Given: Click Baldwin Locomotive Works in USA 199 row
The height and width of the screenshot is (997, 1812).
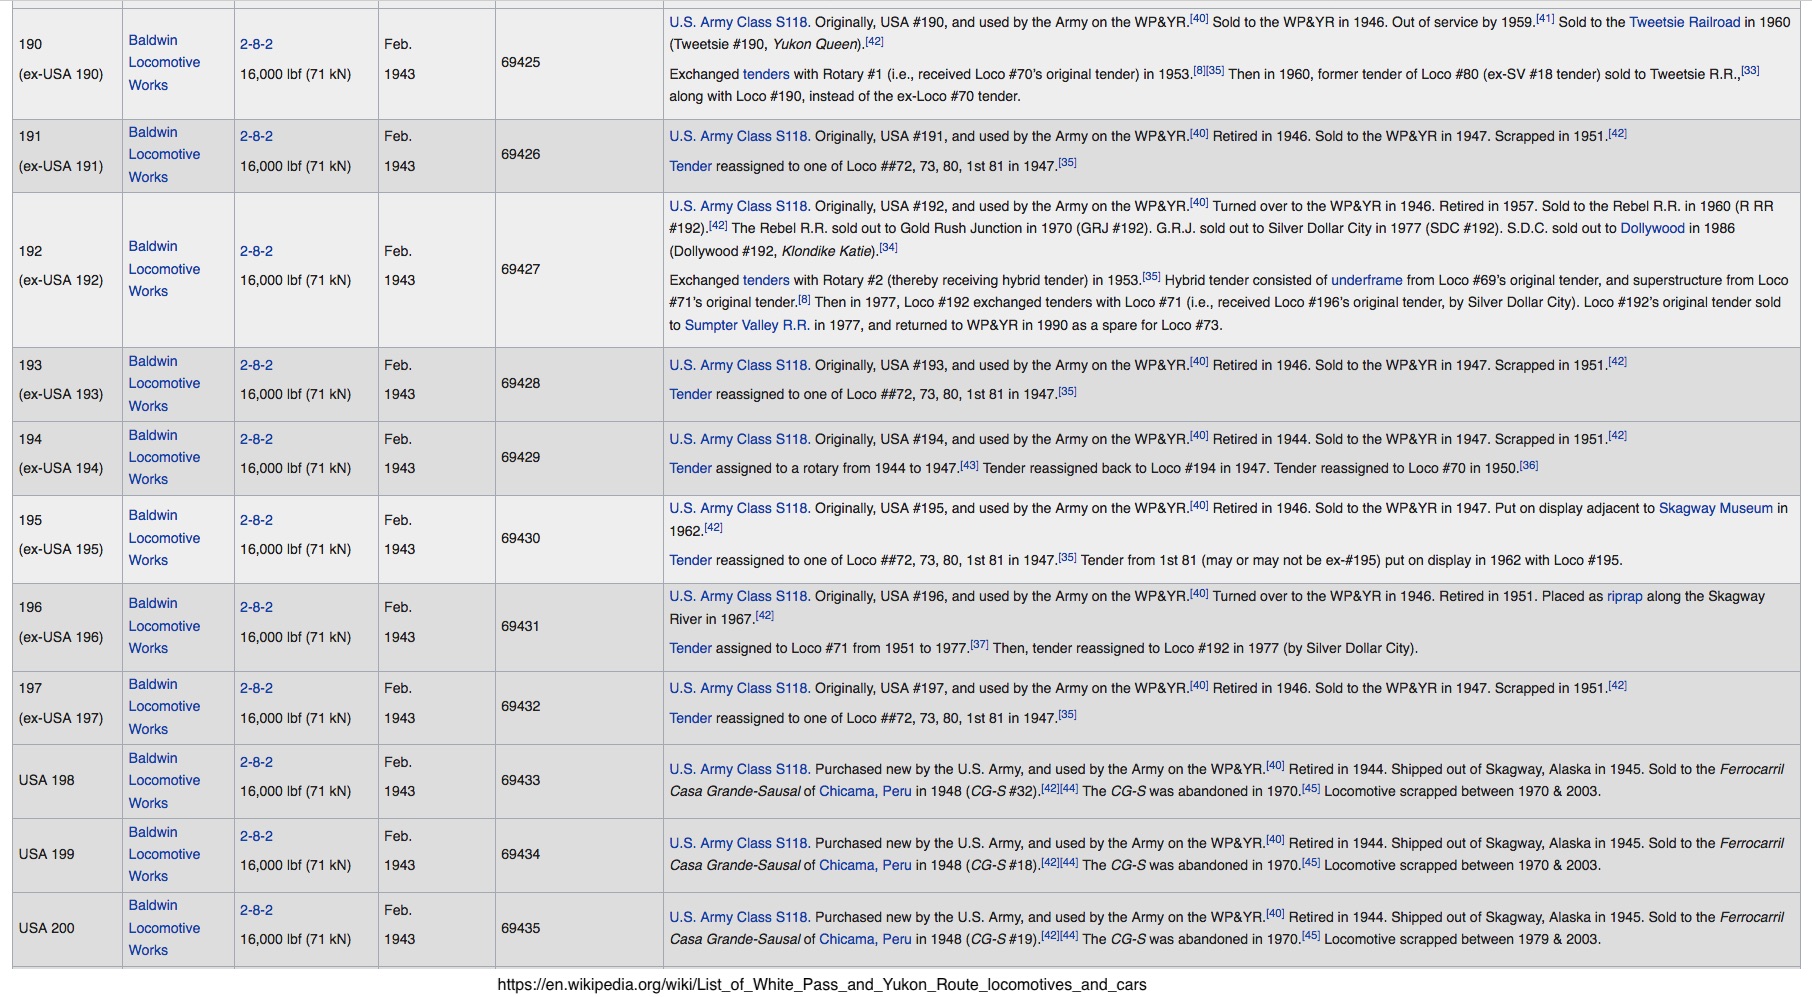Looking at the screenshot, I should (x=164, y=854).
